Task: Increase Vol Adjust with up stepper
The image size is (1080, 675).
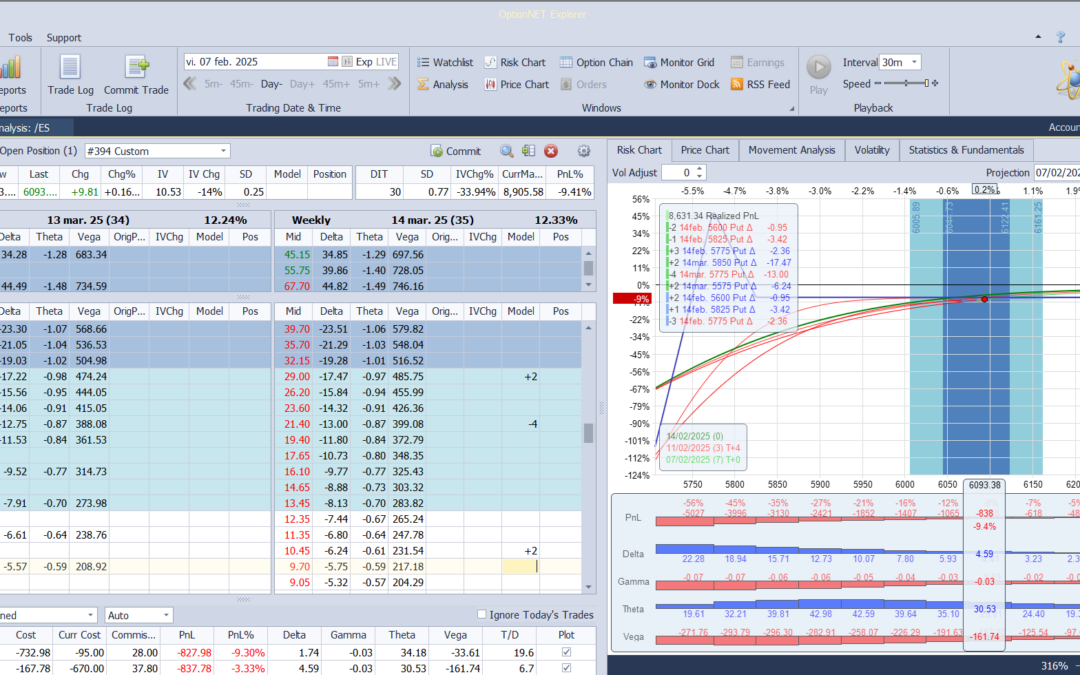Action: [700, 169]
